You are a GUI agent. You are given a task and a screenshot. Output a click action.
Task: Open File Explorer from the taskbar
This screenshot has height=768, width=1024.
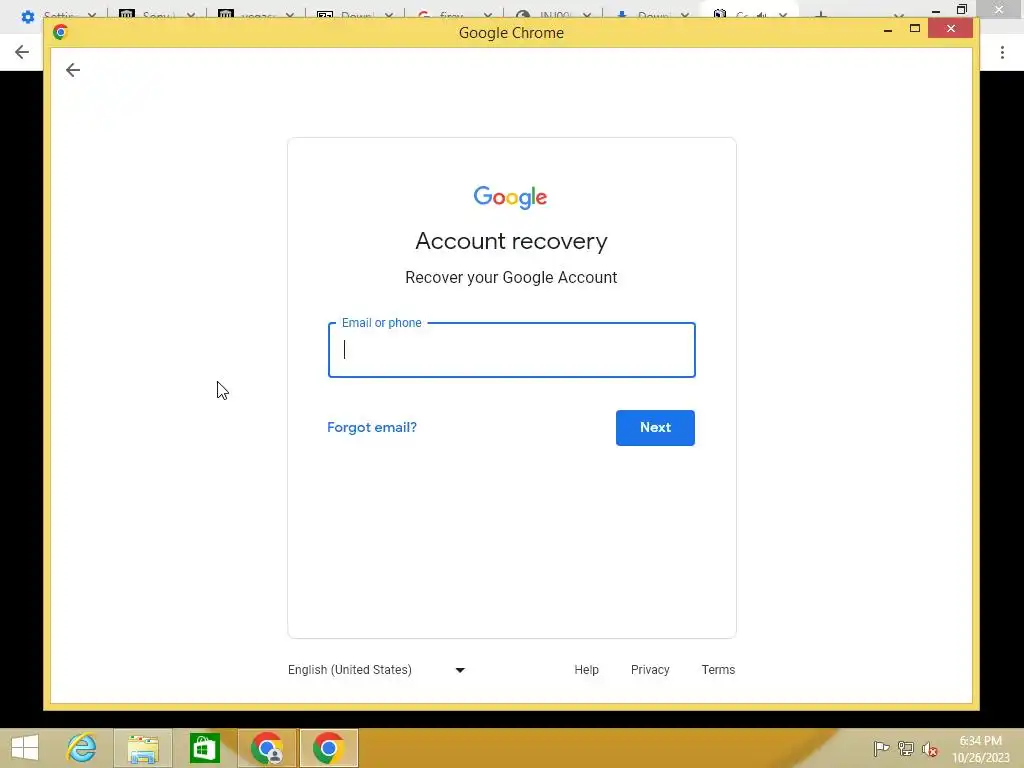pyautogui.click(x=143, y=748)
